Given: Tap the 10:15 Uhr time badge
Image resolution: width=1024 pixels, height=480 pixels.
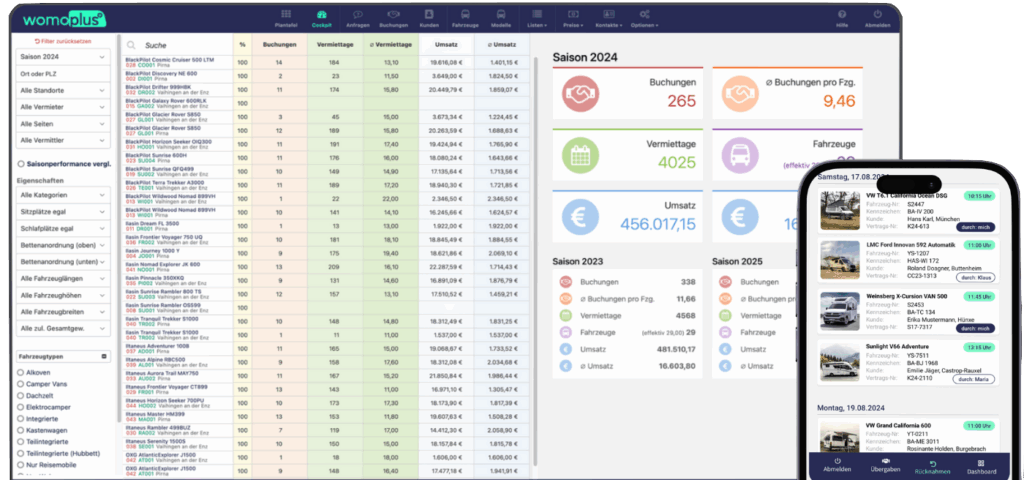Looking at the screenshot, I should coord(979,195).
